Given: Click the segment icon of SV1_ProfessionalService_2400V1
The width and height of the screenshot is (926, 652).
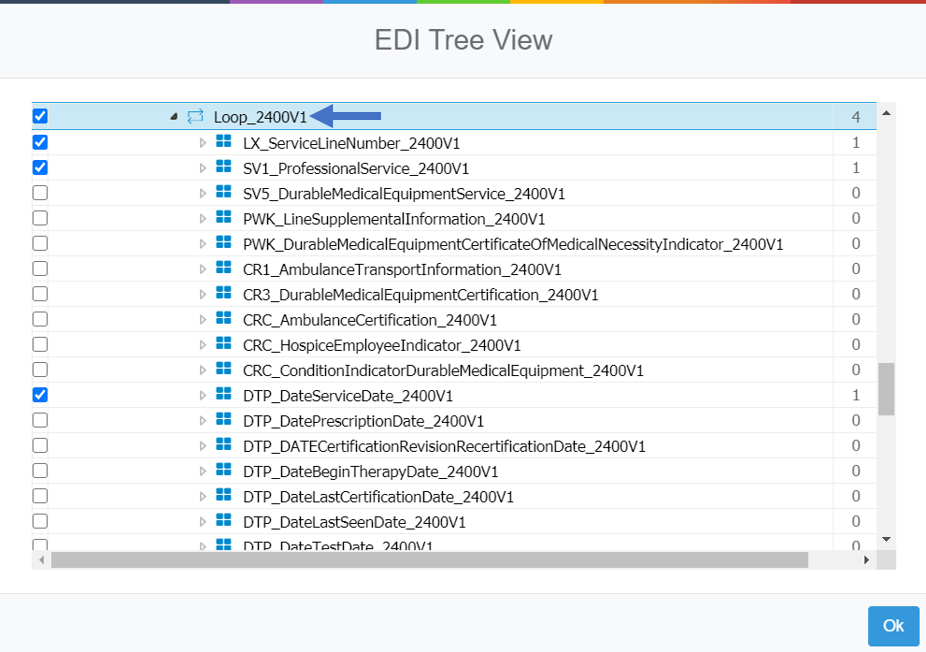Looking at the screenshot, I should (x=224, y=167).
